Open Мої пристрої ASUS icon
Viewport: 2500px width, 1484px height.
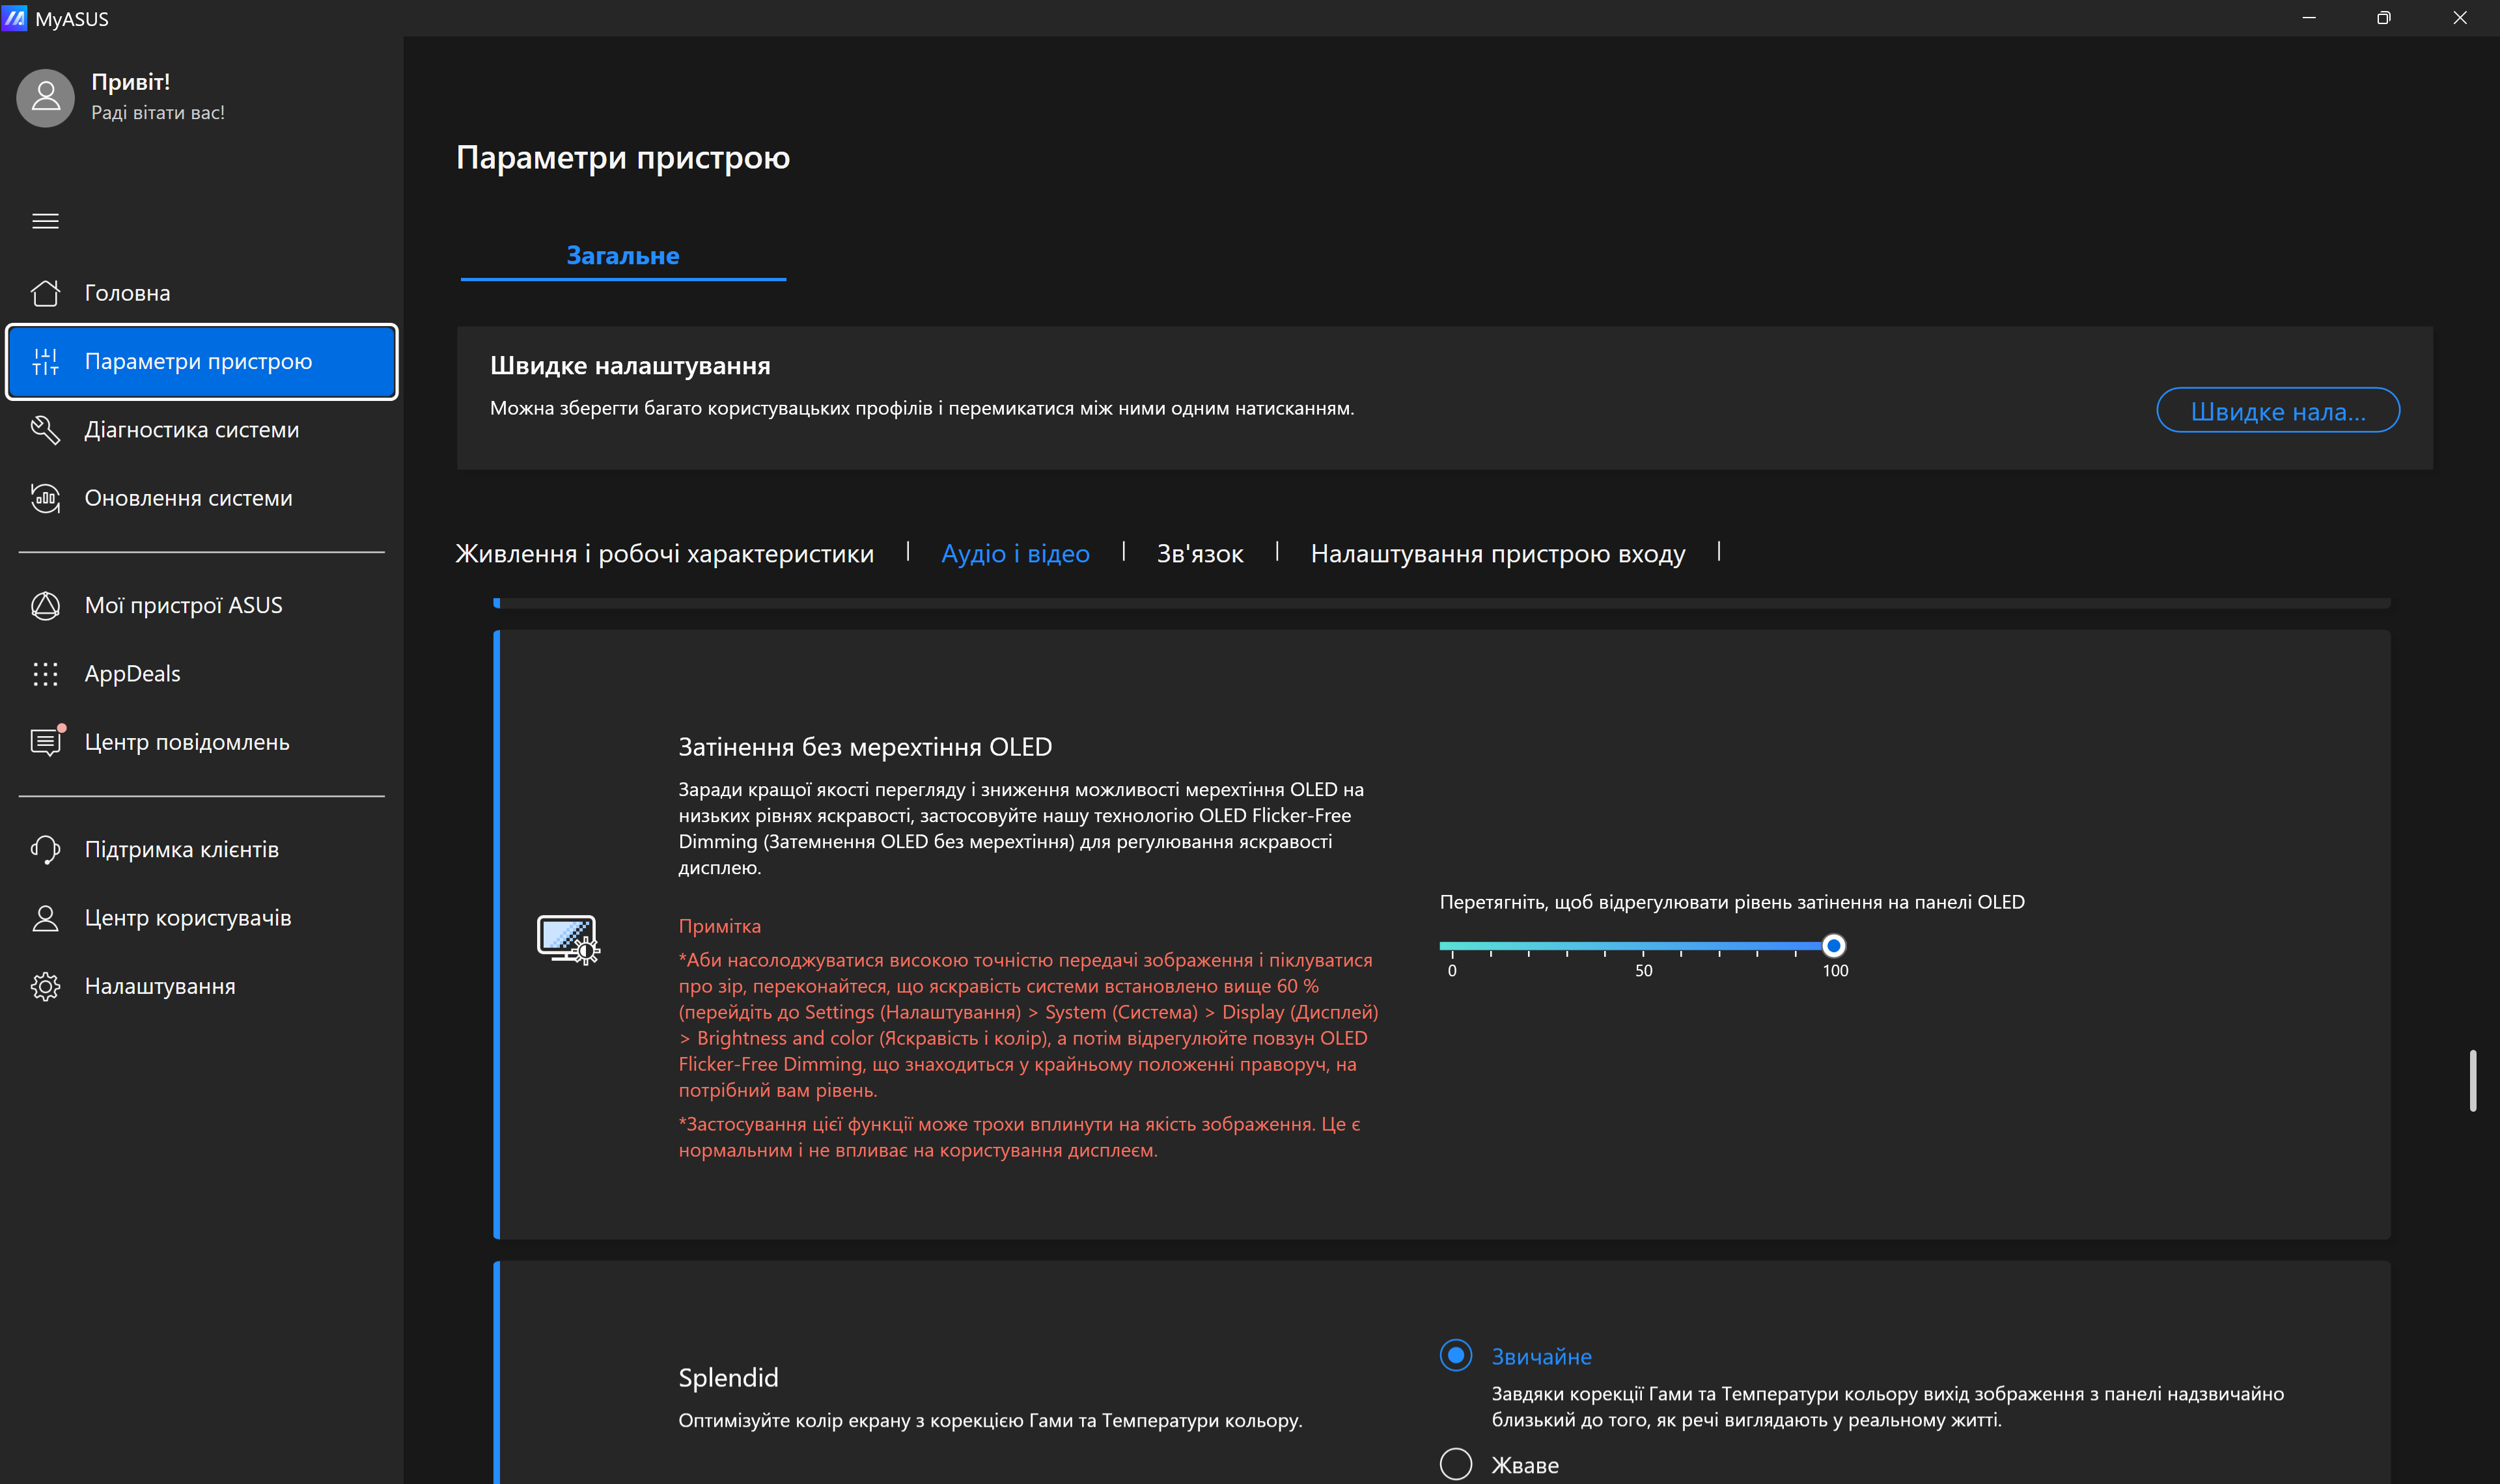coord(45,606)
